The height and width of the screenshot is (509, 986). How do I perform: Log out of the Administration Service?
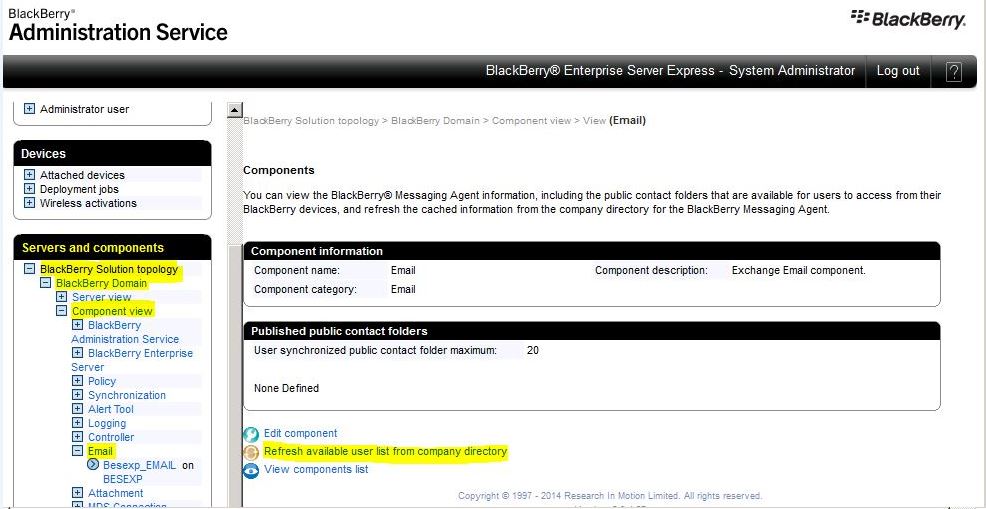(x=898, y=70)
